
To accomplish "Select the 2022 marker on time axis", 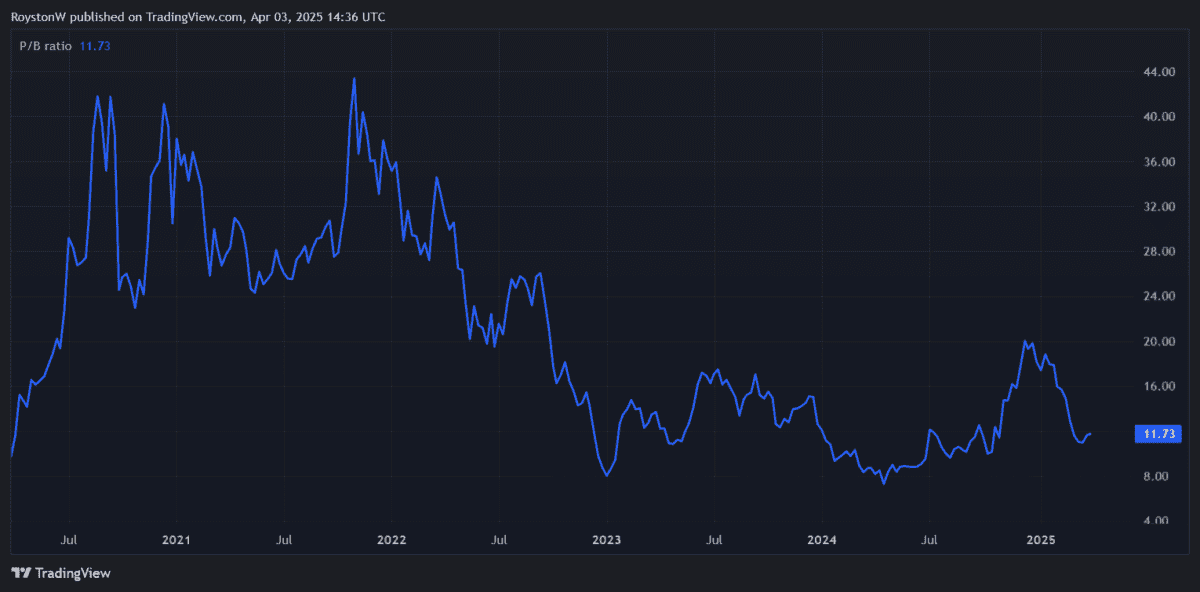I will pyautogui.click(x=391, y=540).
